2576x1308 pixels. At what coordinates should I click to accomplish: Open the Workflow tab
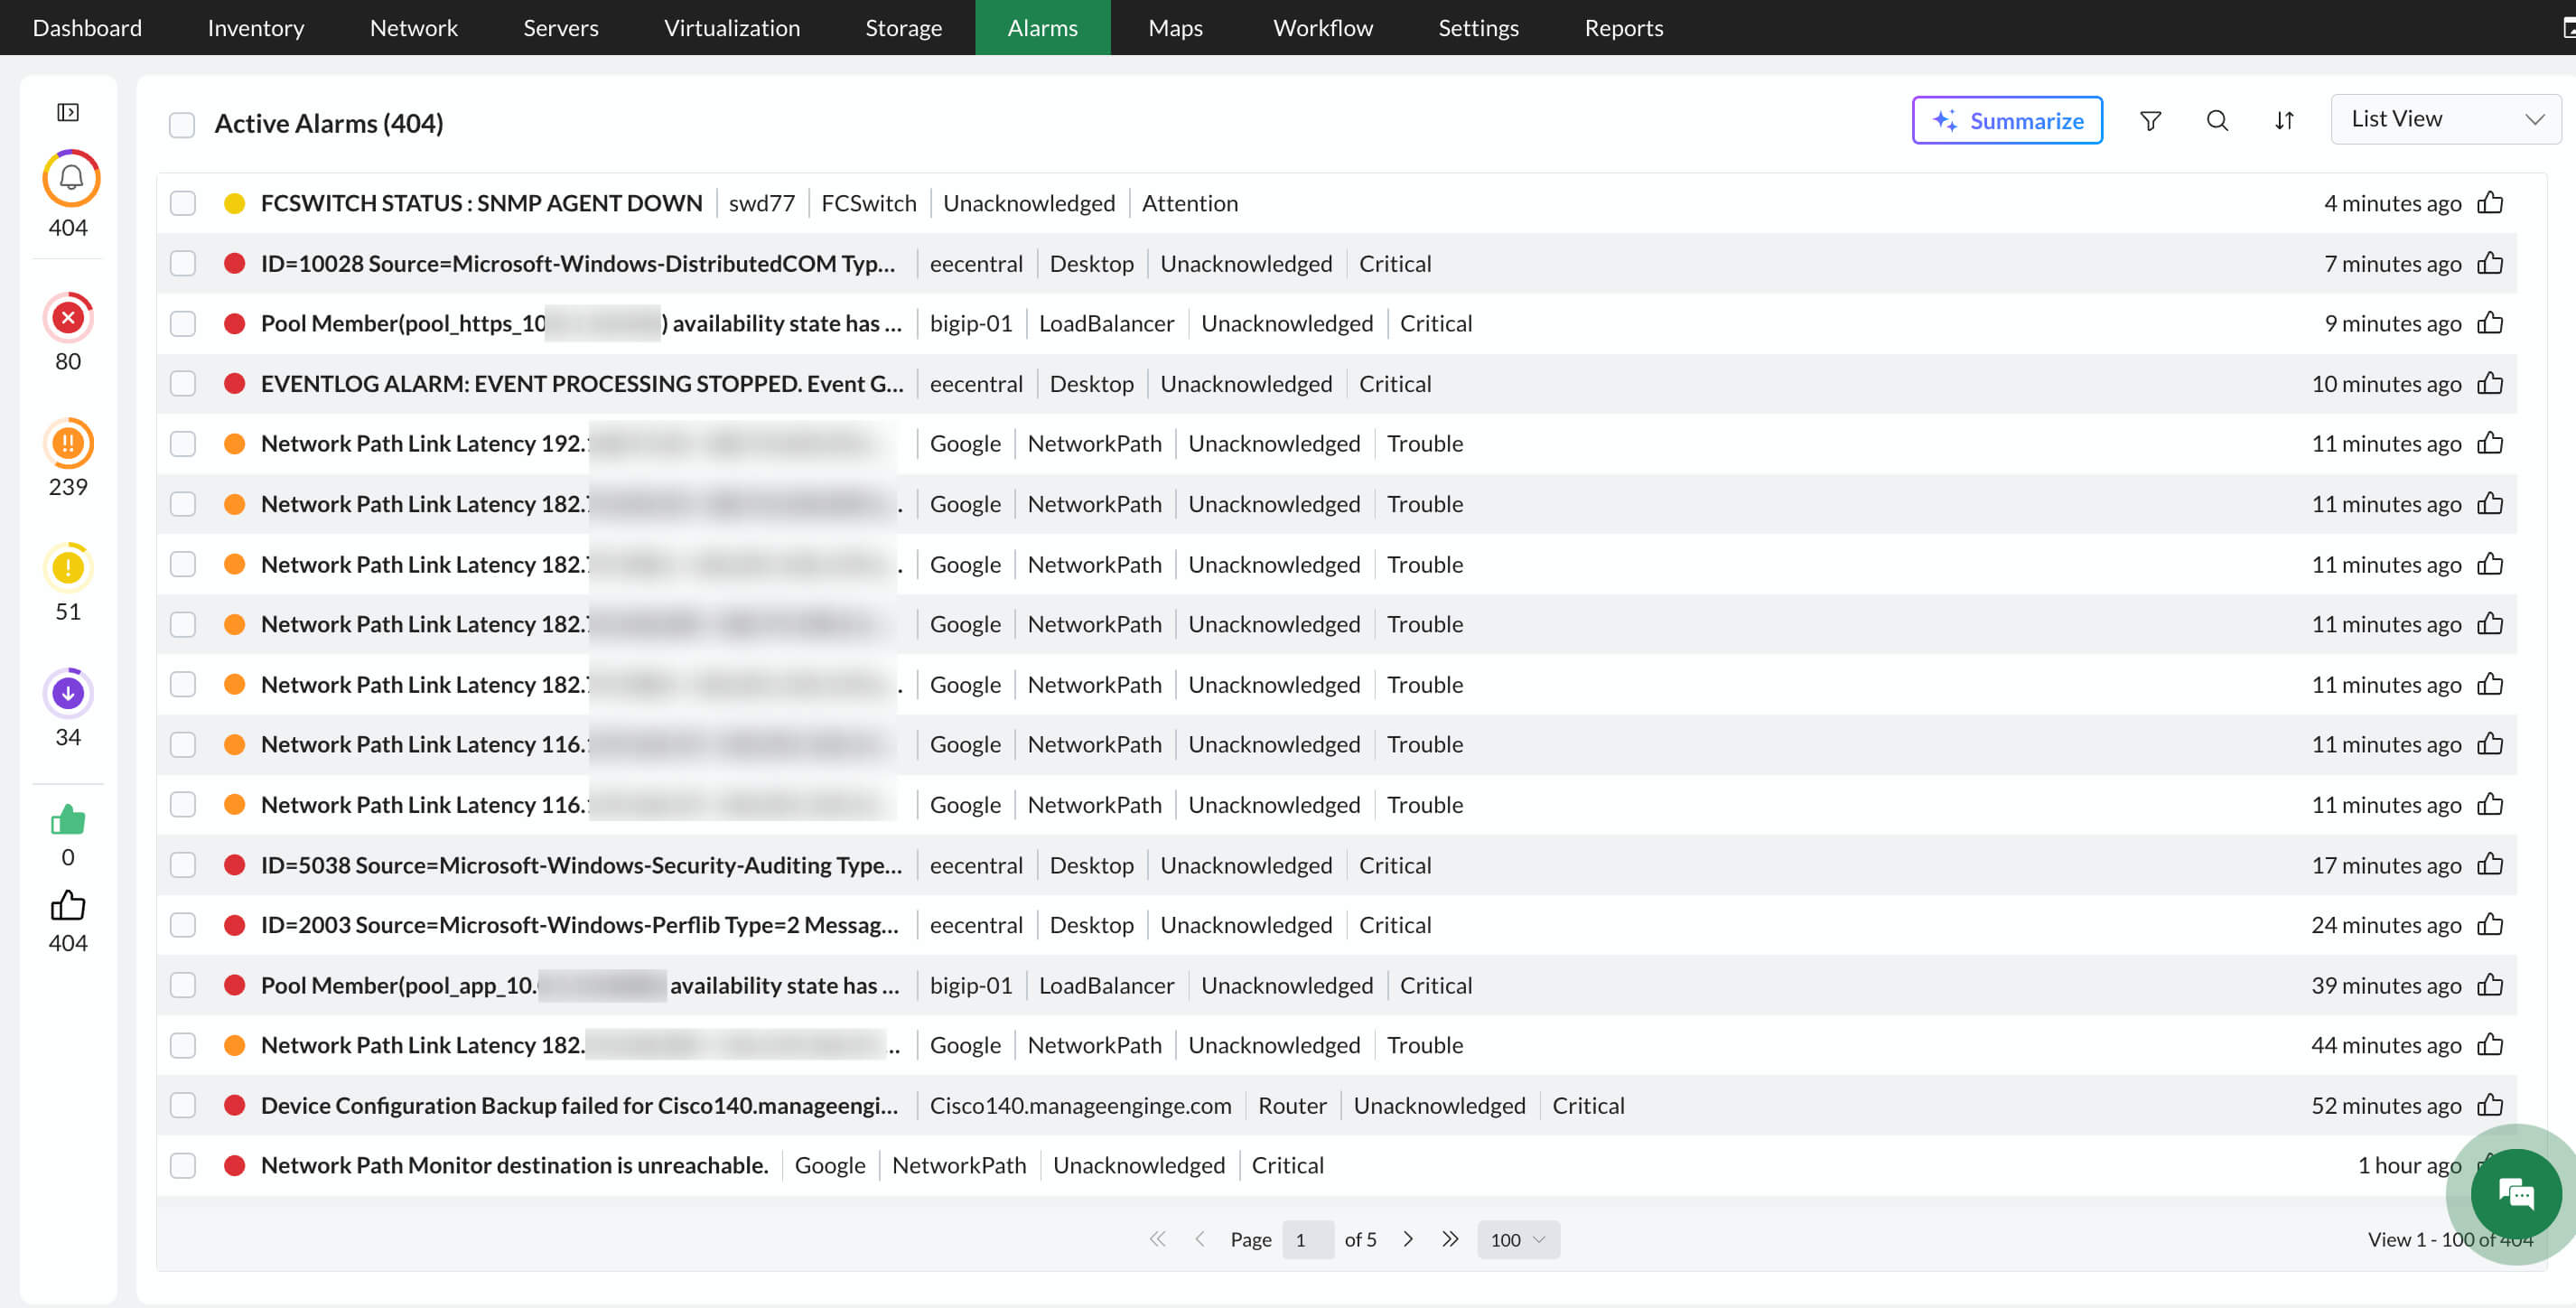tap(1323, 27)
